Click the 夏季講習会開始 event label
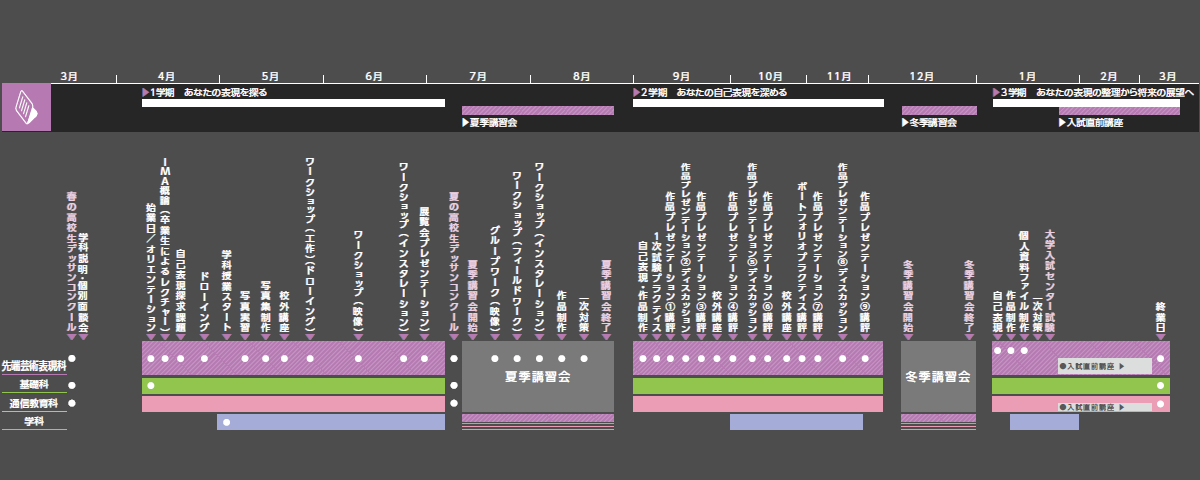Image resolution: width=1200 pixels, height=480 pixels. click(473, 297)
